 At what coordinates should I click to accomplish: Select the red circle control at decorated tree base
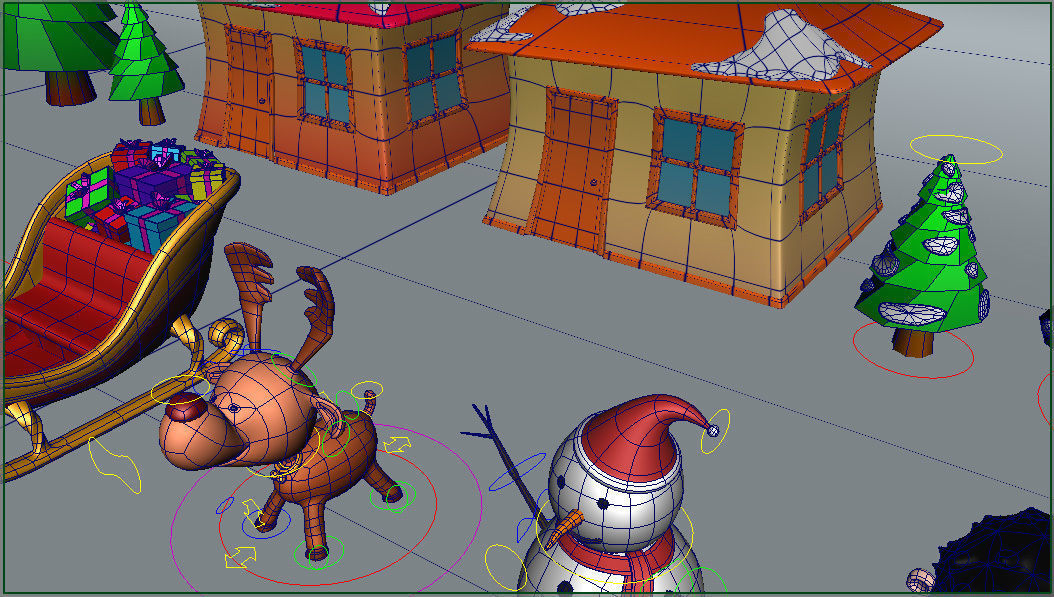pyautogui.click(x=914, y=348)
